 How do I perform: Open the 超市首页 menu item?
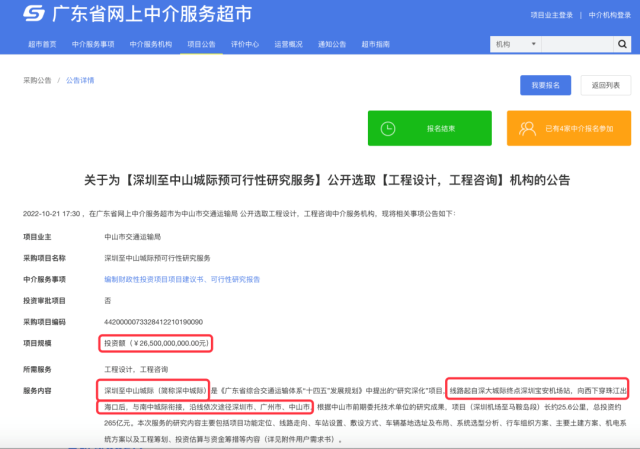pyautogui.click(x=42, y=44)
